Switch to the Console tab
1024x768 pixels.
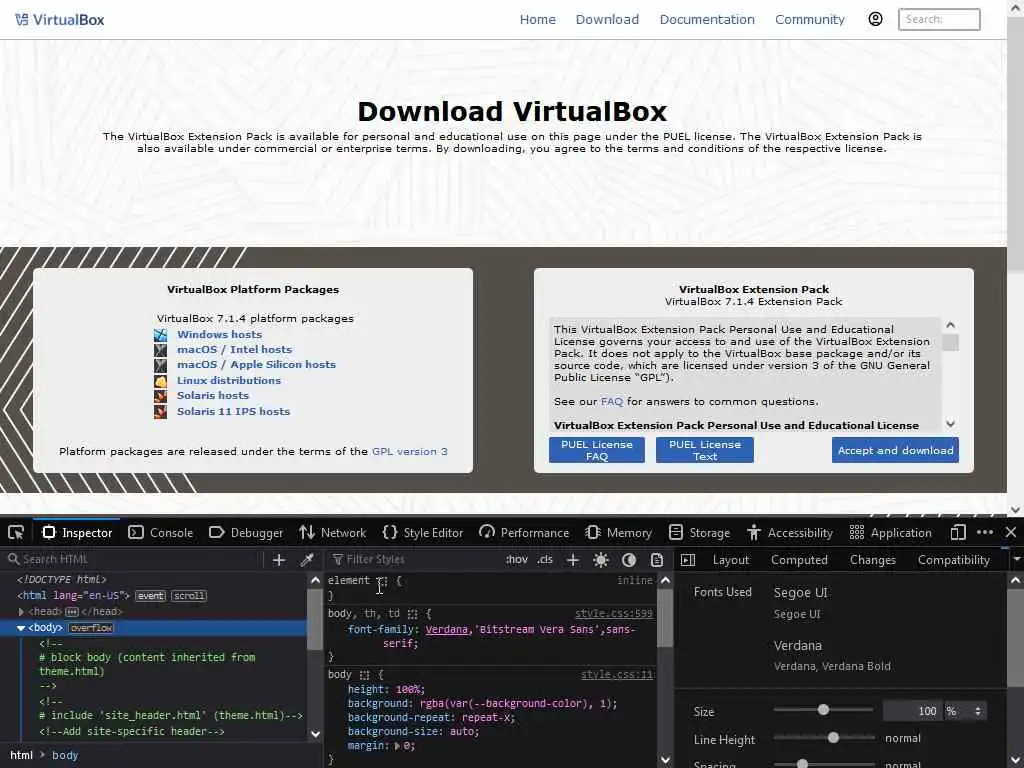coord(161,532)
